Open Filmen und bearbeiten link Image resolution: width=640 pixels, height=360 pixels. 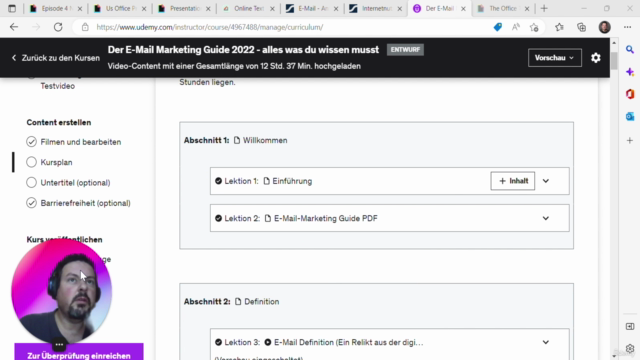[80, 142]
